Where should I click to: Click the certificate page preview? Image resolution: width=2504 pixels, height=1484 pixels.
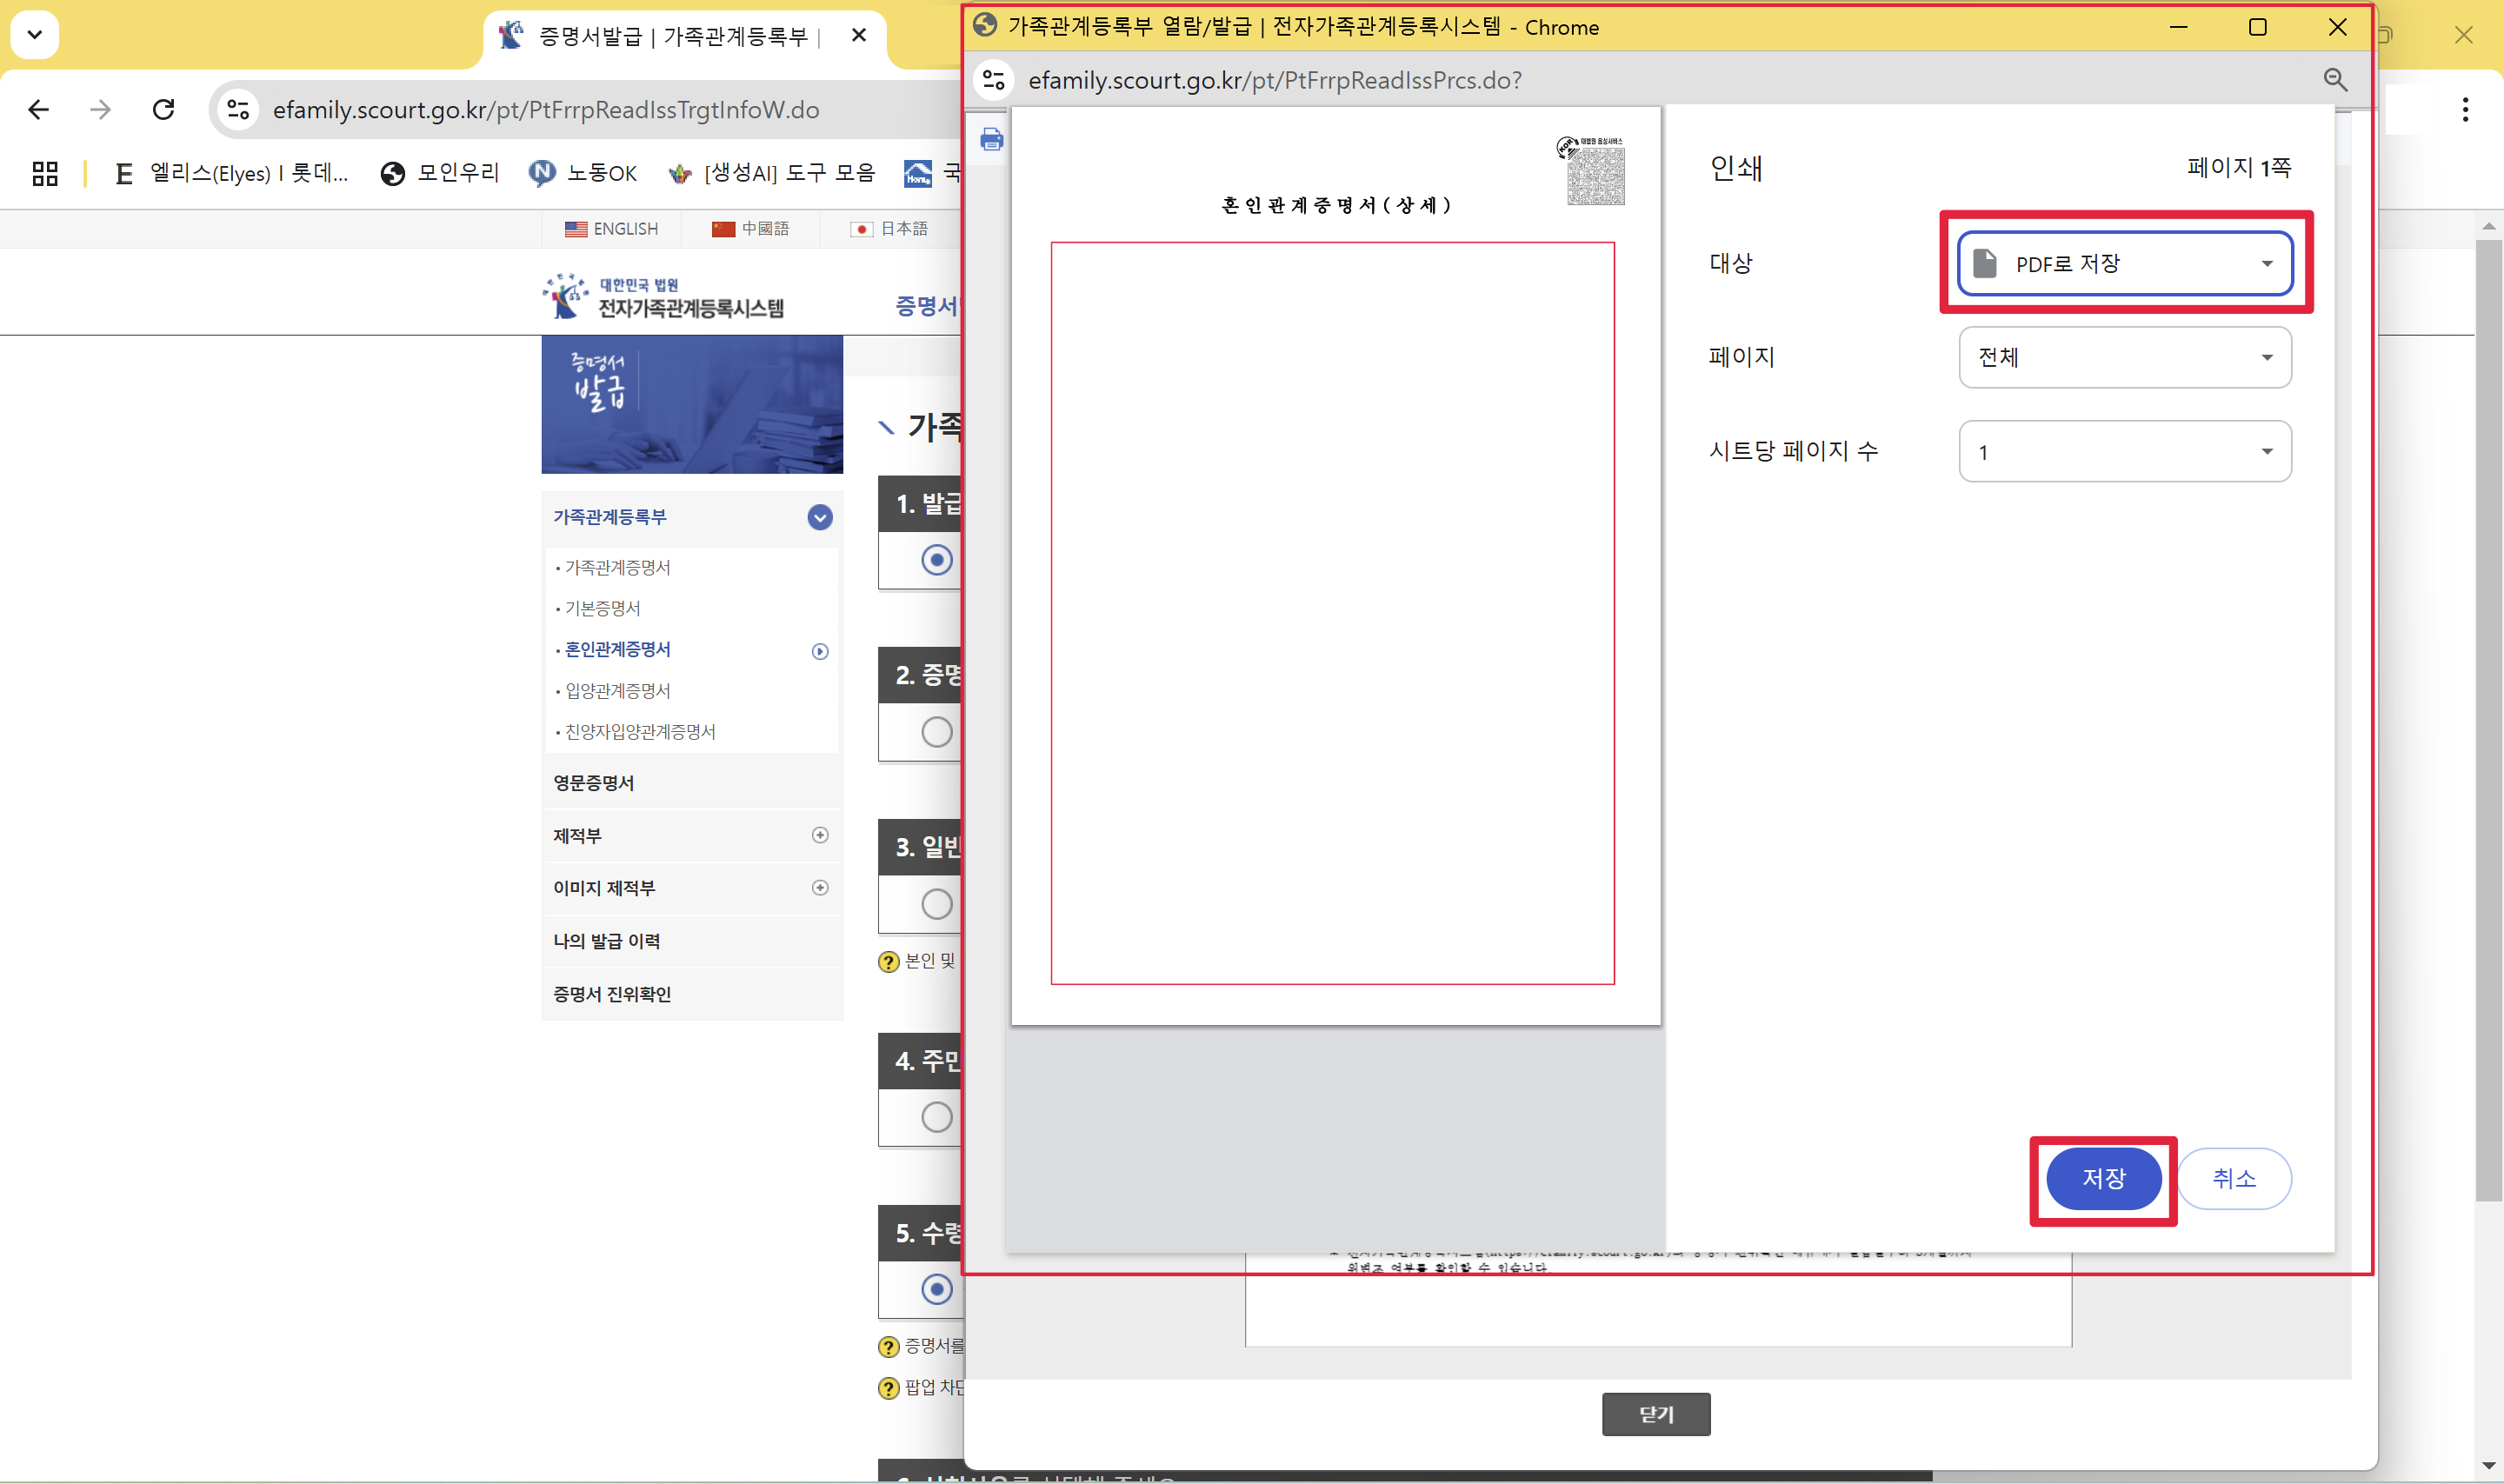(x=1335, y=566)
